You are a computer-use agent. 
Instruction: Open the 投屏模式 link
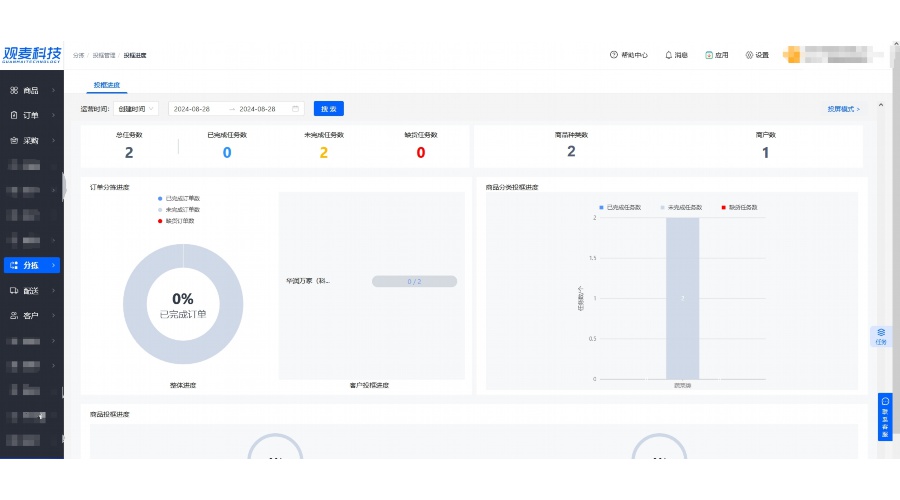(x=843, y=109)
